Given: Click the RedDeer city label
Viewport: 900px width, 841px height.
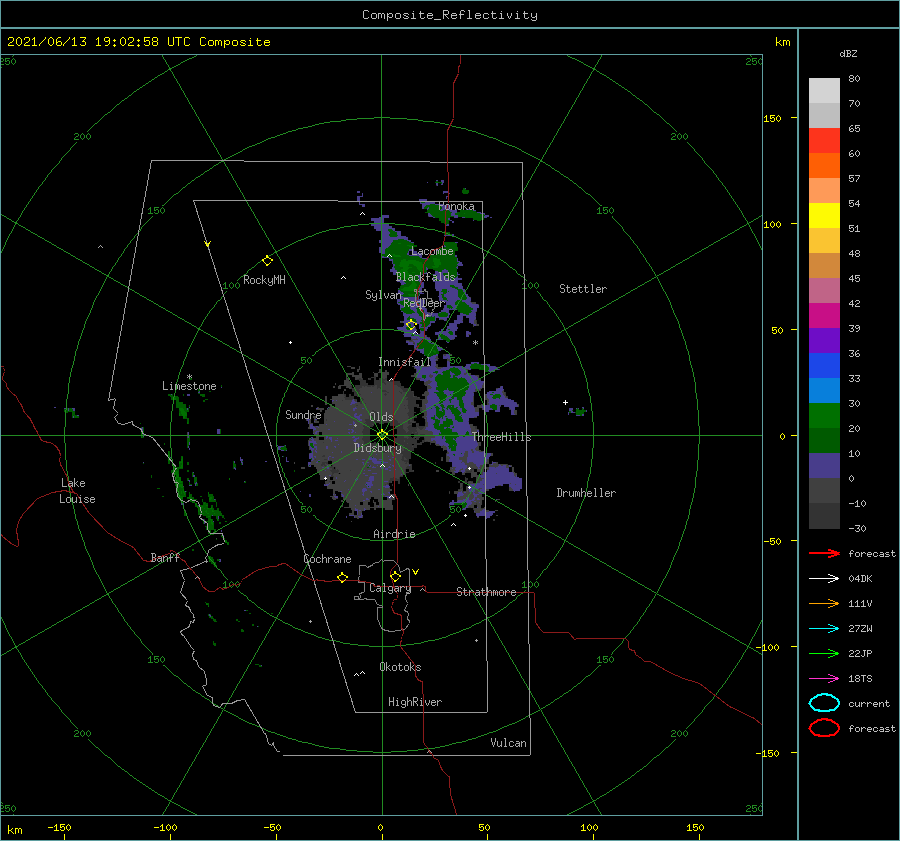Looking at the screenshot, I should coord(424,303).
